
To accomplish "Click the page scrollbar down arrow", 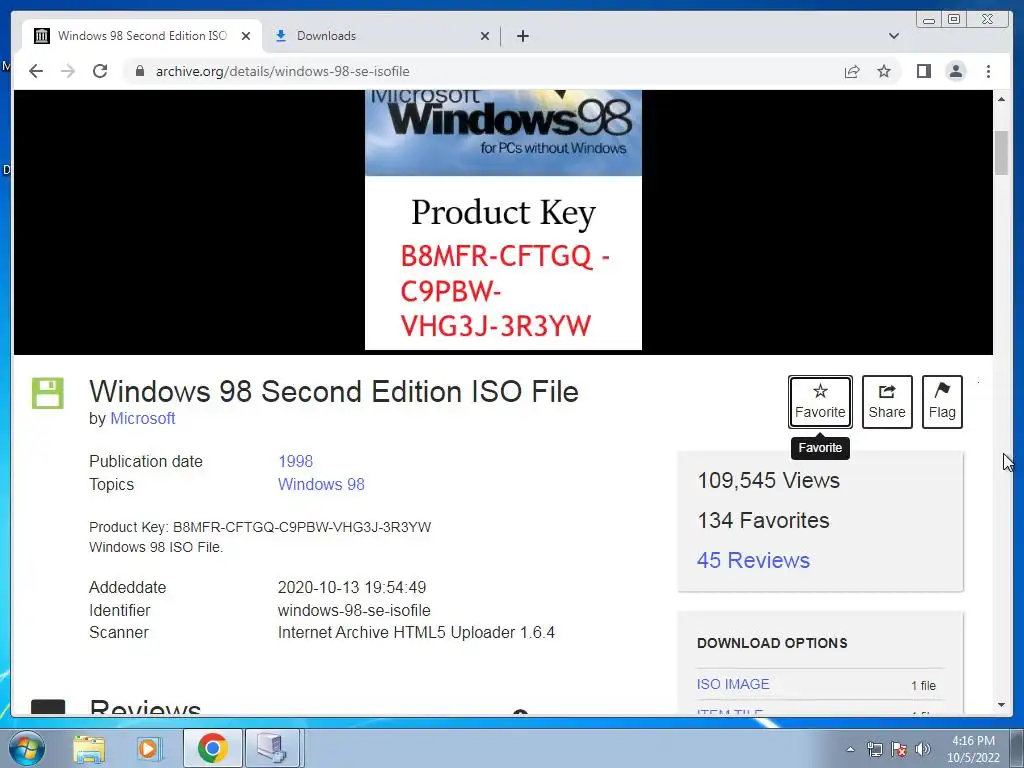I will [x=1001, y=705].
